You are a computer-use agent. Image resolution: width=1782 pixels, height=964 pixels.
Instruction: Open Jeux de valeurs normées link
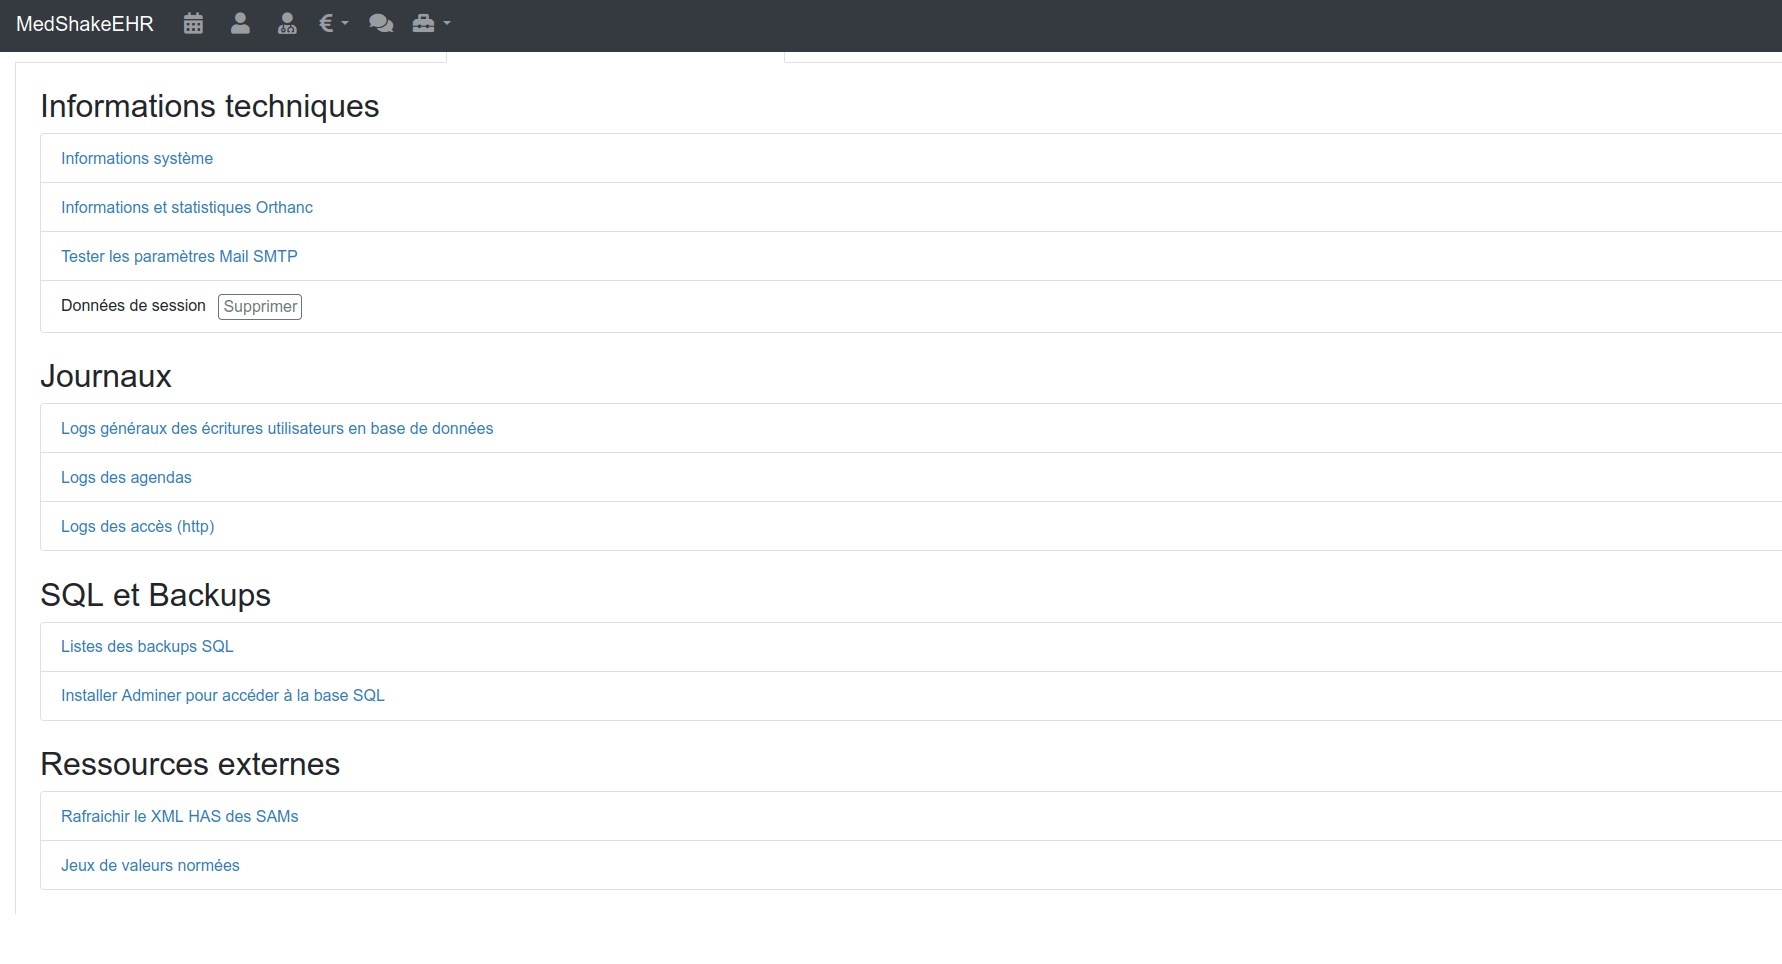point(150,865)
